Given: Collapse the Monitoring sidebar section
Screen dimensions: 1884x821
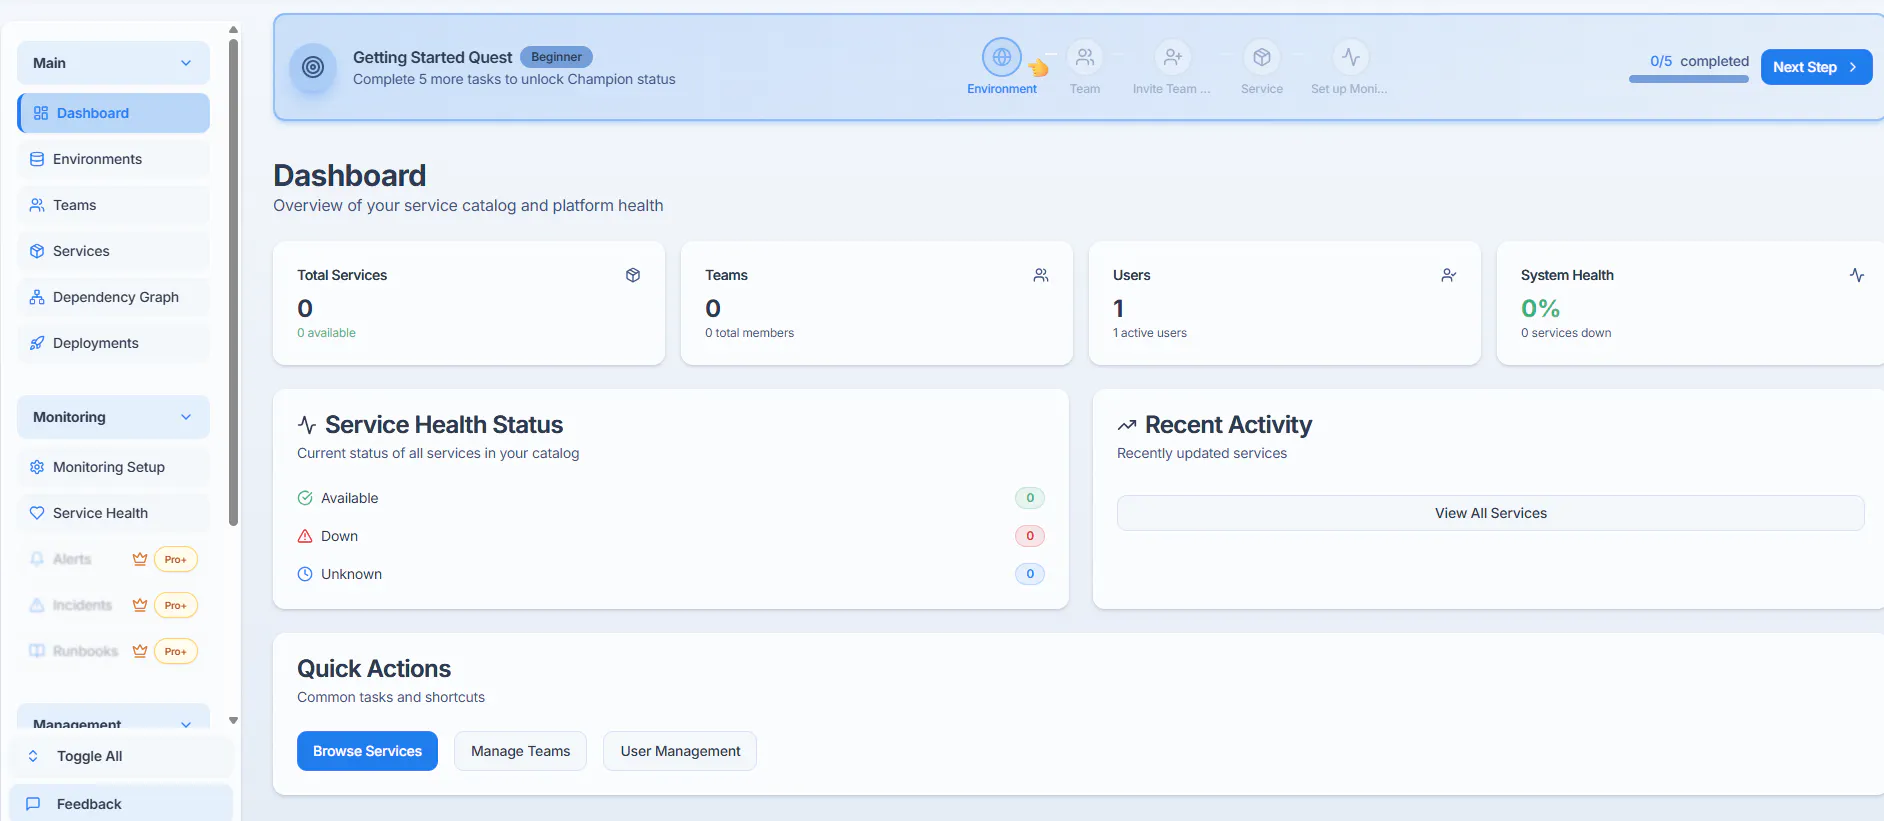Looking at the screenshot, I should [x=113, y=417].
